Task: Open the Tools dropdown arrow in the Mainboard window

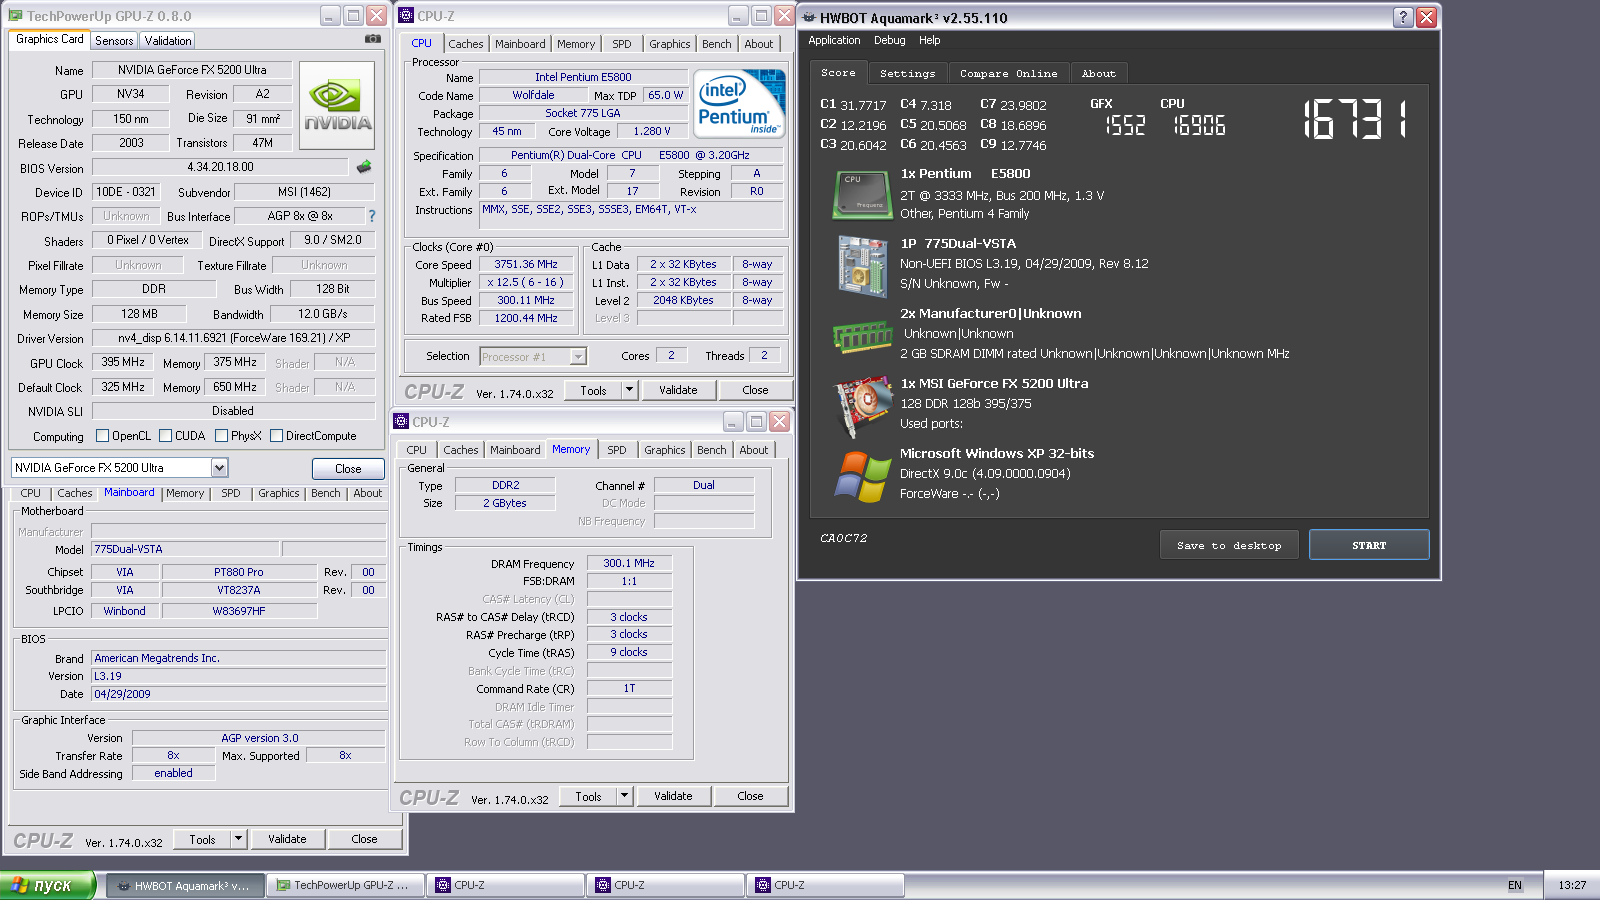Action: (238, 839)
